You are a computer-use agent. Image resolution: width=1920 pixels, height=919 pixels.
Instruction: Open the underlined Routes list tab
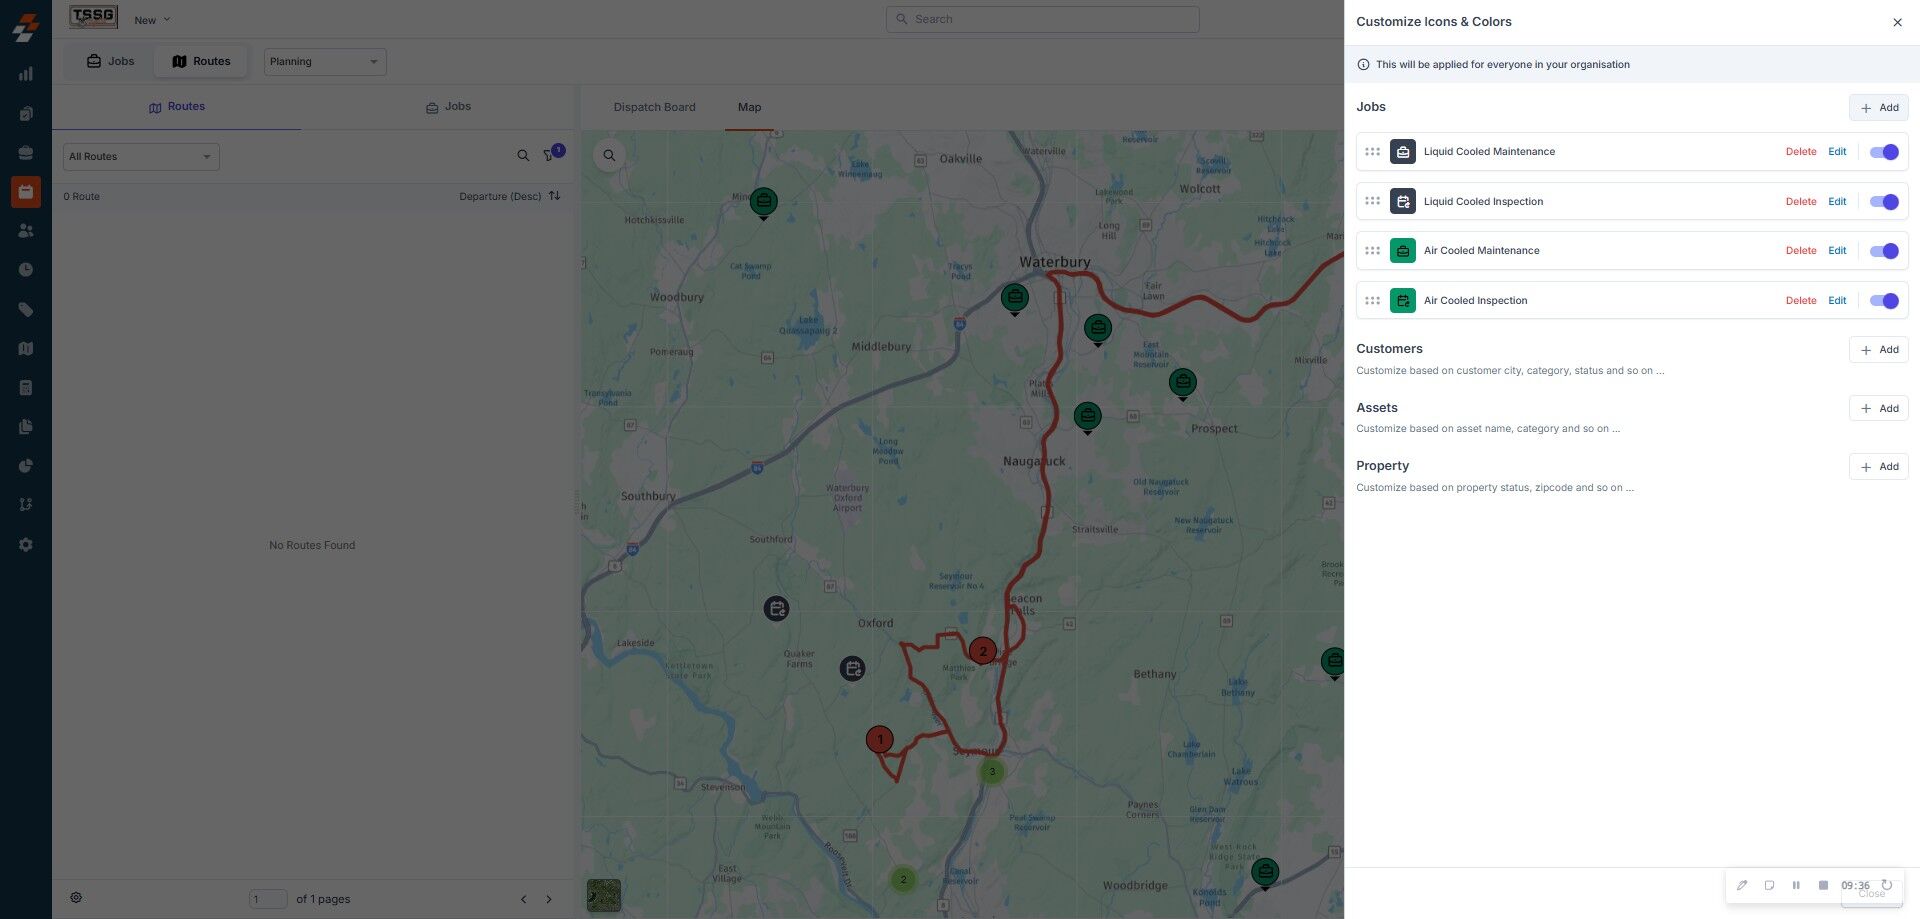[x=177, y=107]
